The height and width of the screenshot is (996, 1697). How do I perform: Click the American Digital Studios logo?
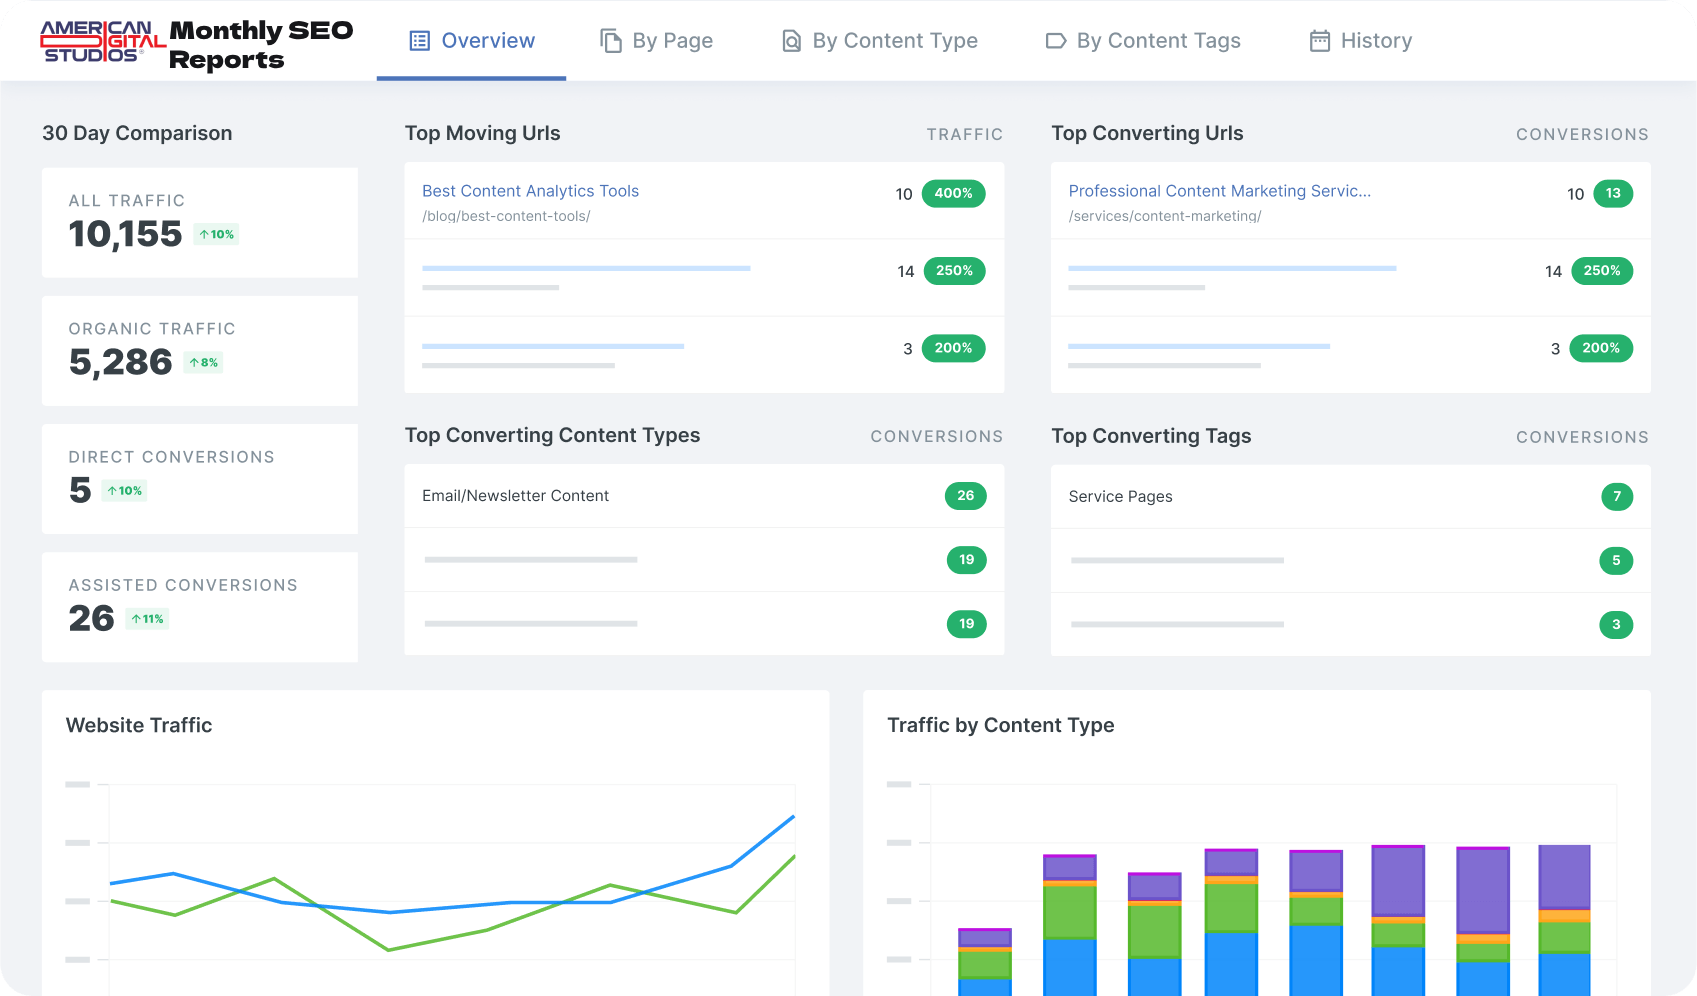tap(102, 42)
